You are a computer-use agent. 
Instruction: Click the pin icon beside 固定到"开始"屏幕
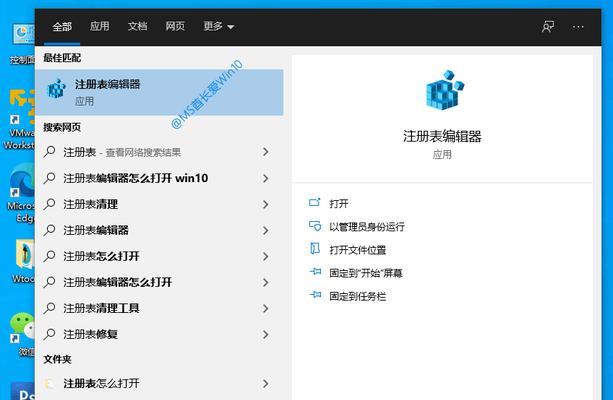(315, 271)
